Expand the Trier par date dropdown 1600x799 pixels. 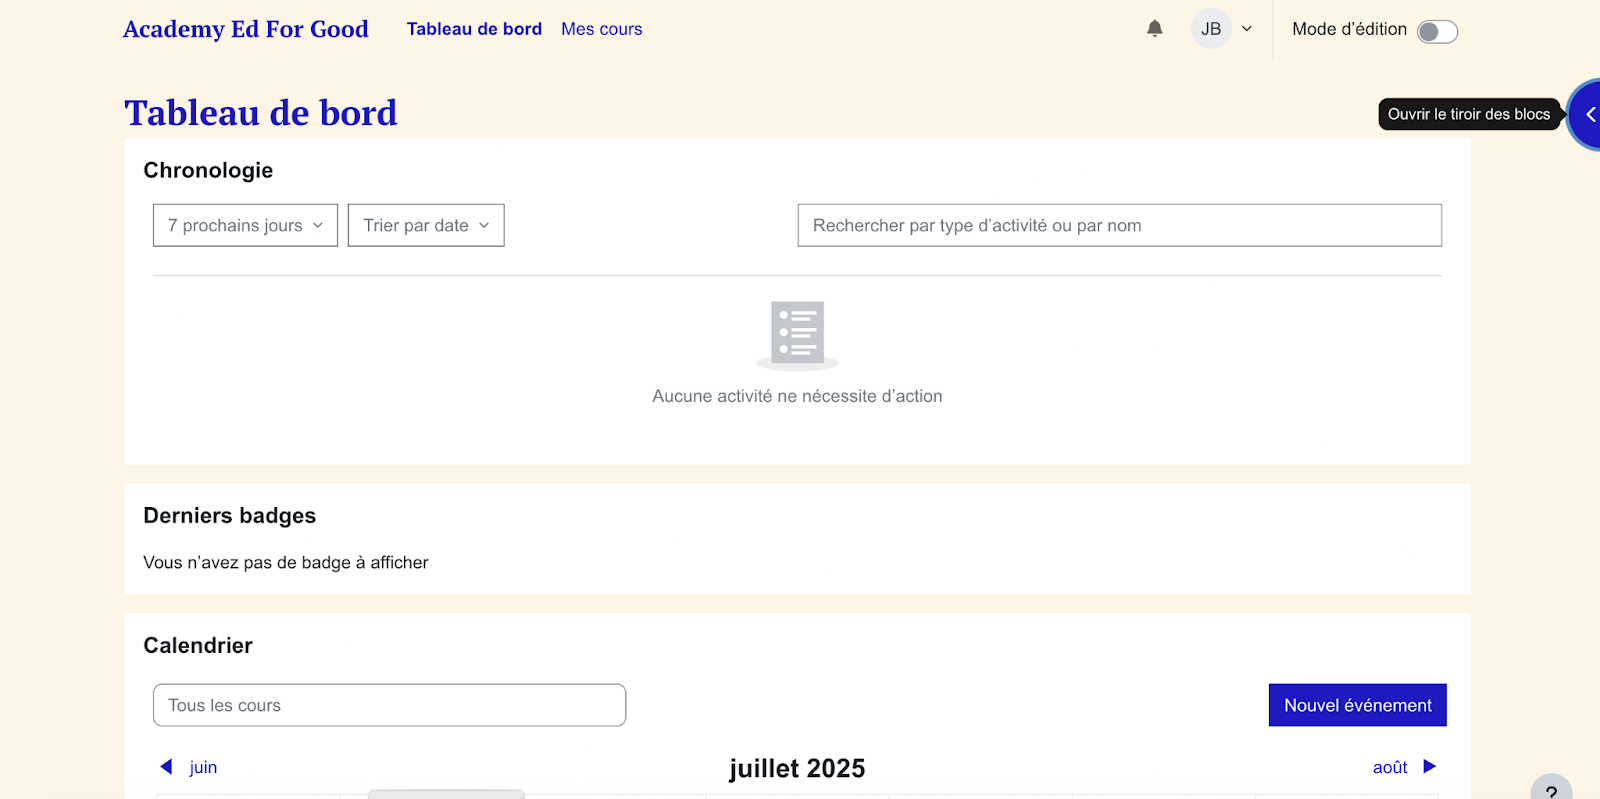(x=426, y=225)
